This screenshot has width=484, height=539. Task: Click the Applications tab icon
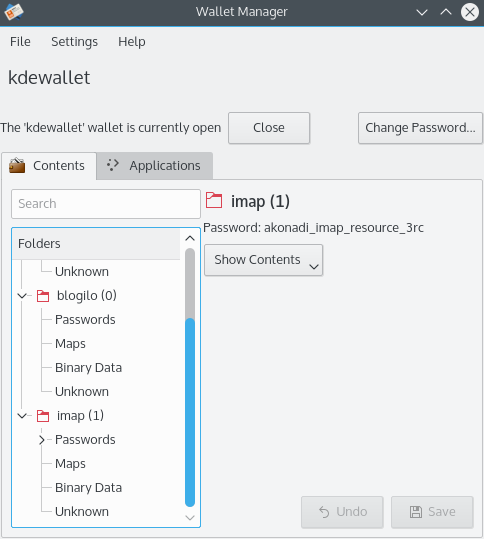[x=113, y=165]
